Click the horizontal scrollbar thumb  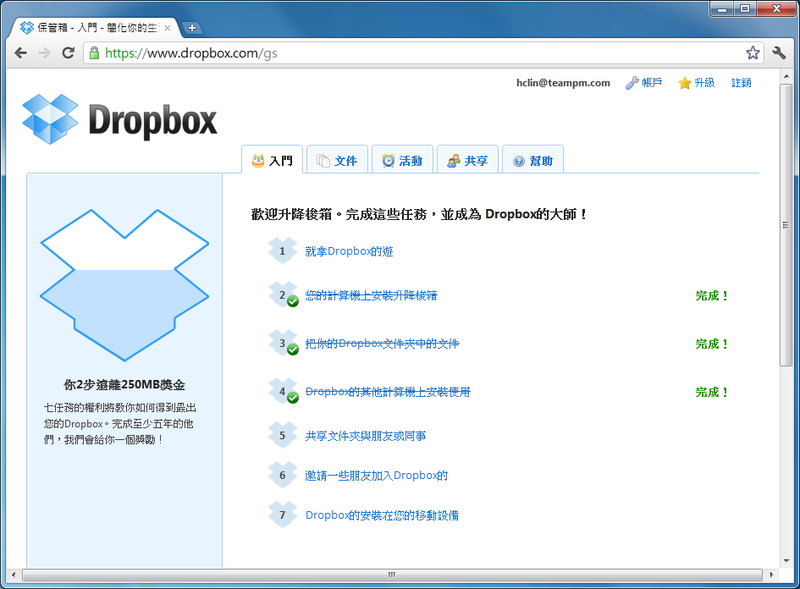(x=392, y=575)
